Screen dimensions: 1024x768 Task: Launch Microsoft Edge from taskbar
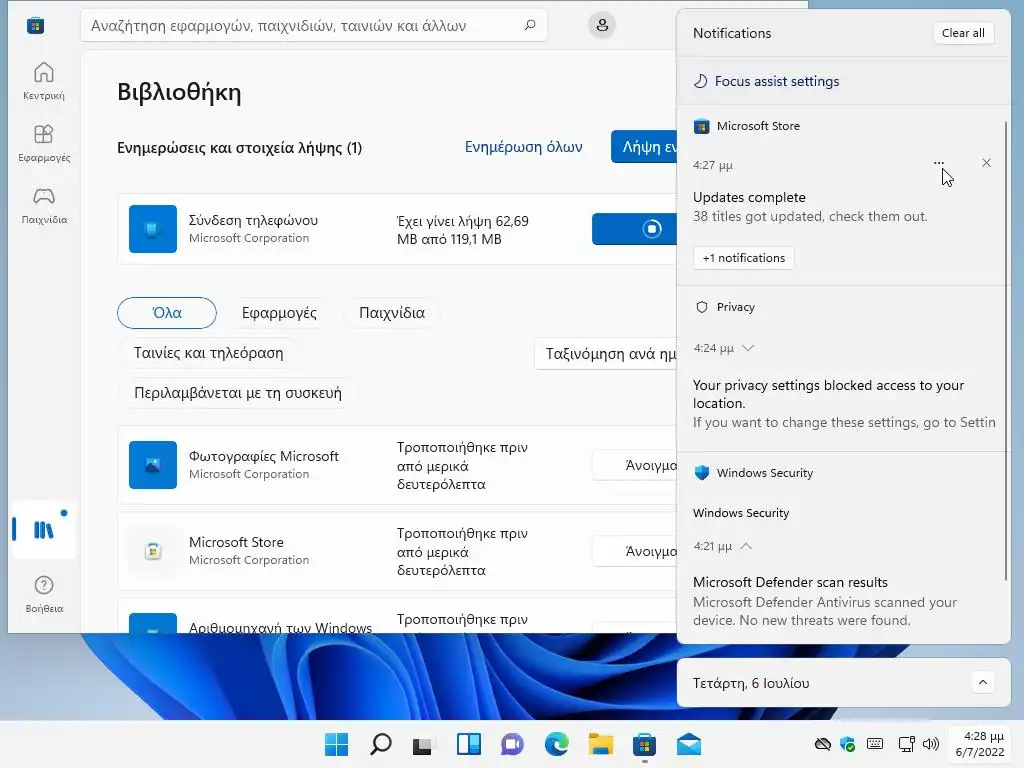click(x=556, y=744)
